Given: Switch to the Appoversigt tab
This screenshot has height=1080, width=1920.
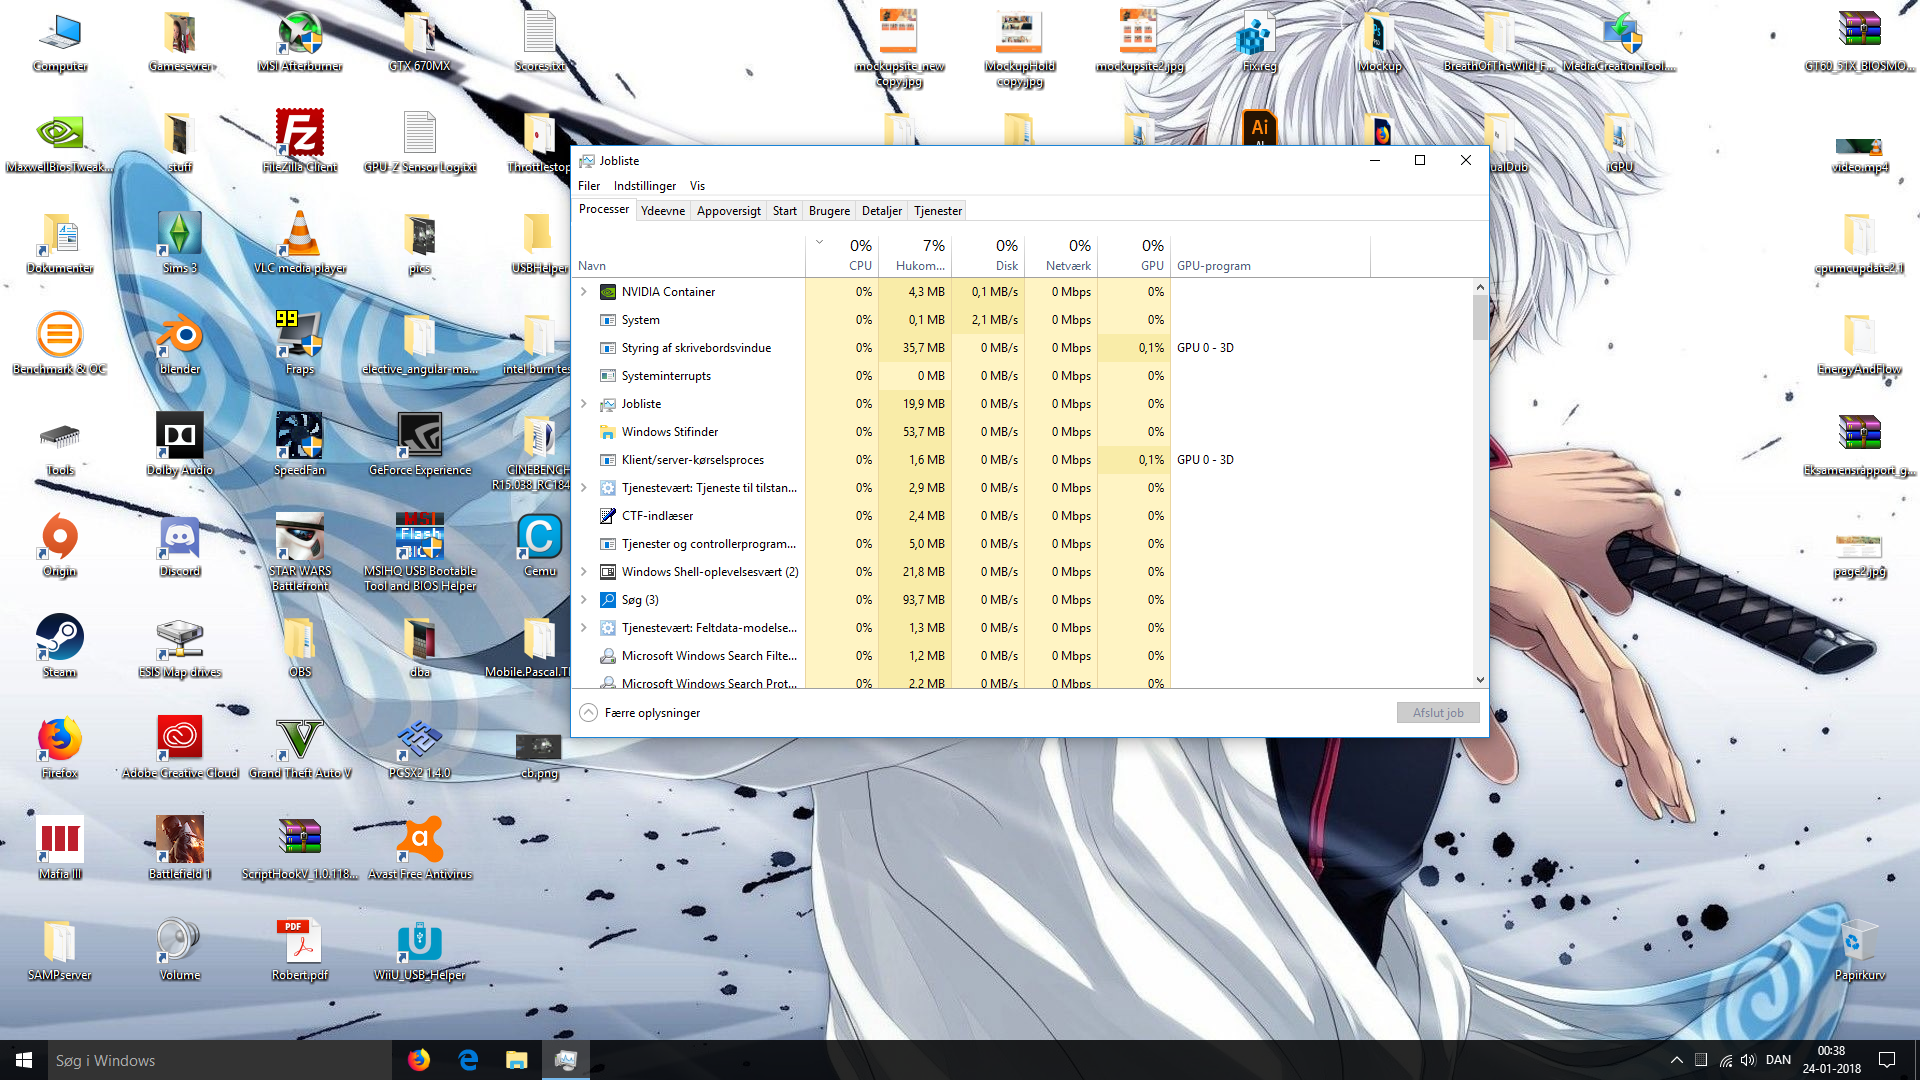Looking at the screenshot, I should [x=729, y=211].
